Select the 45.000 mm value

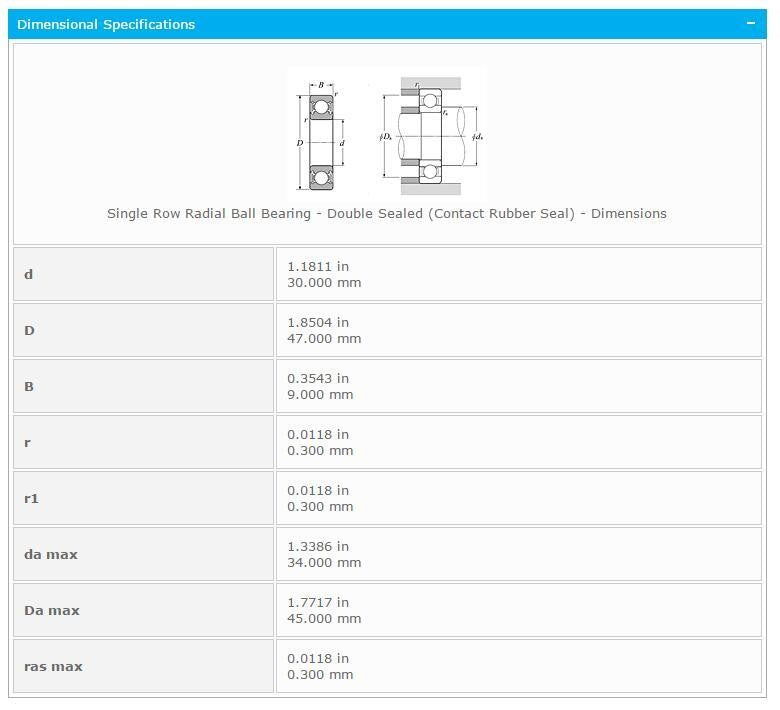tap(324, 619)
